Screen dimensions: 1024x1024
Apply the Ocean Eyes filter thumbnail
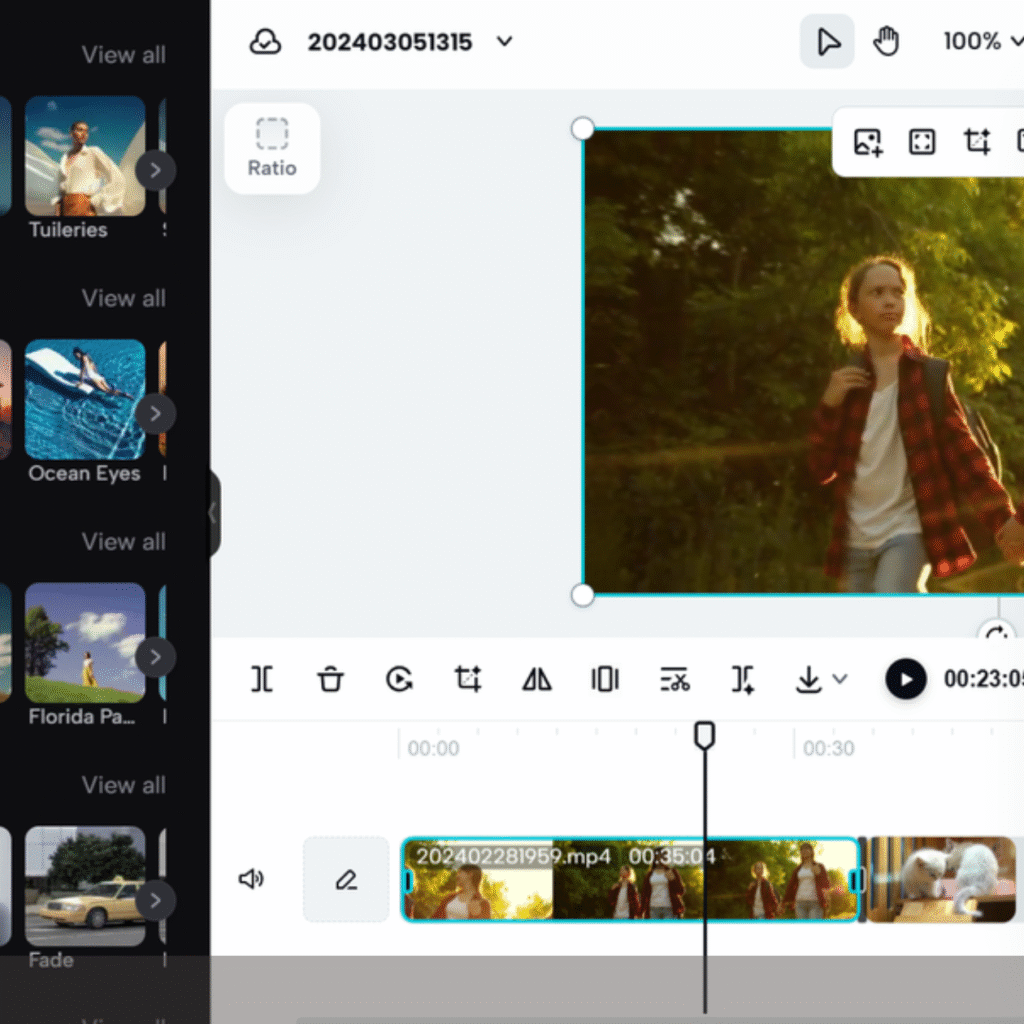point(85,400)
